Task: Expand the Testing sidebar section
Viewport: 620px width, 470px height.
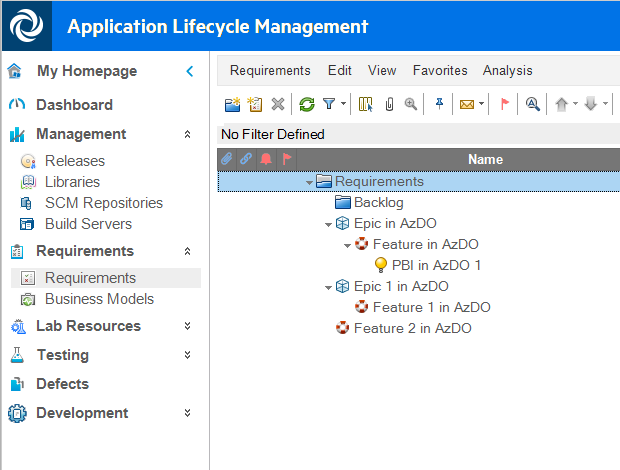Action: click(x=187, y=355)
